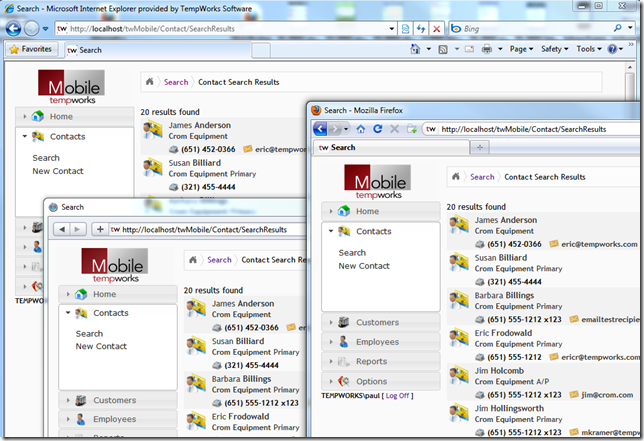The image size is (644, 441).
Task: Click home breadcrumb icon in Firefox page
Action: (x=456, y=177)
